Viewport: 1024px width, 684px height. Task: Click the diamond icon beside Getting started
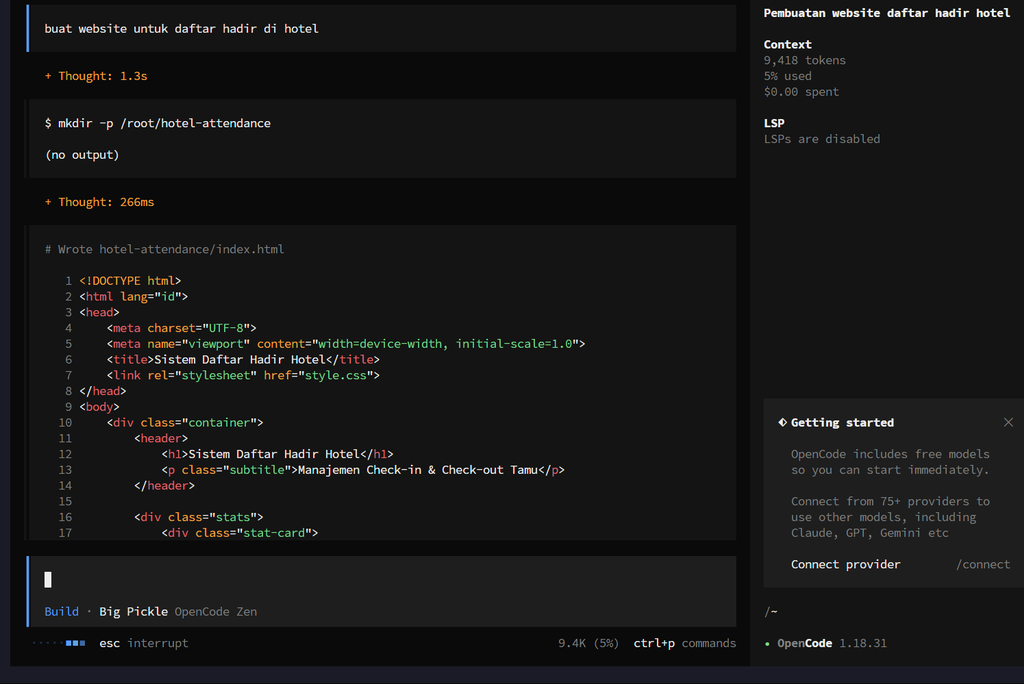(782, 422)
